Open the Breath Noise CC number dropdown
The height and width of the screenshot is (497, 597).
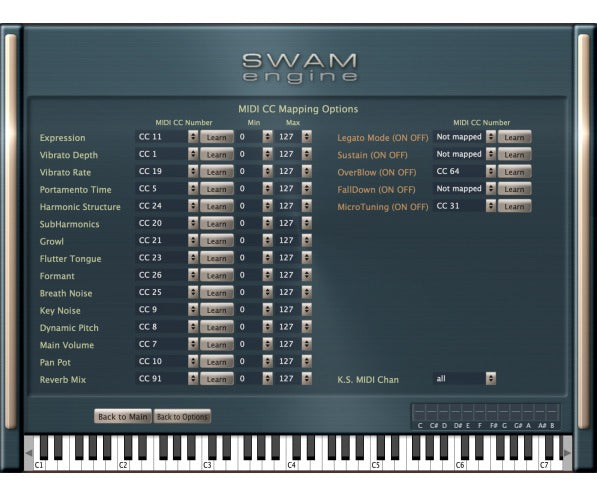(x=193, y=292)
